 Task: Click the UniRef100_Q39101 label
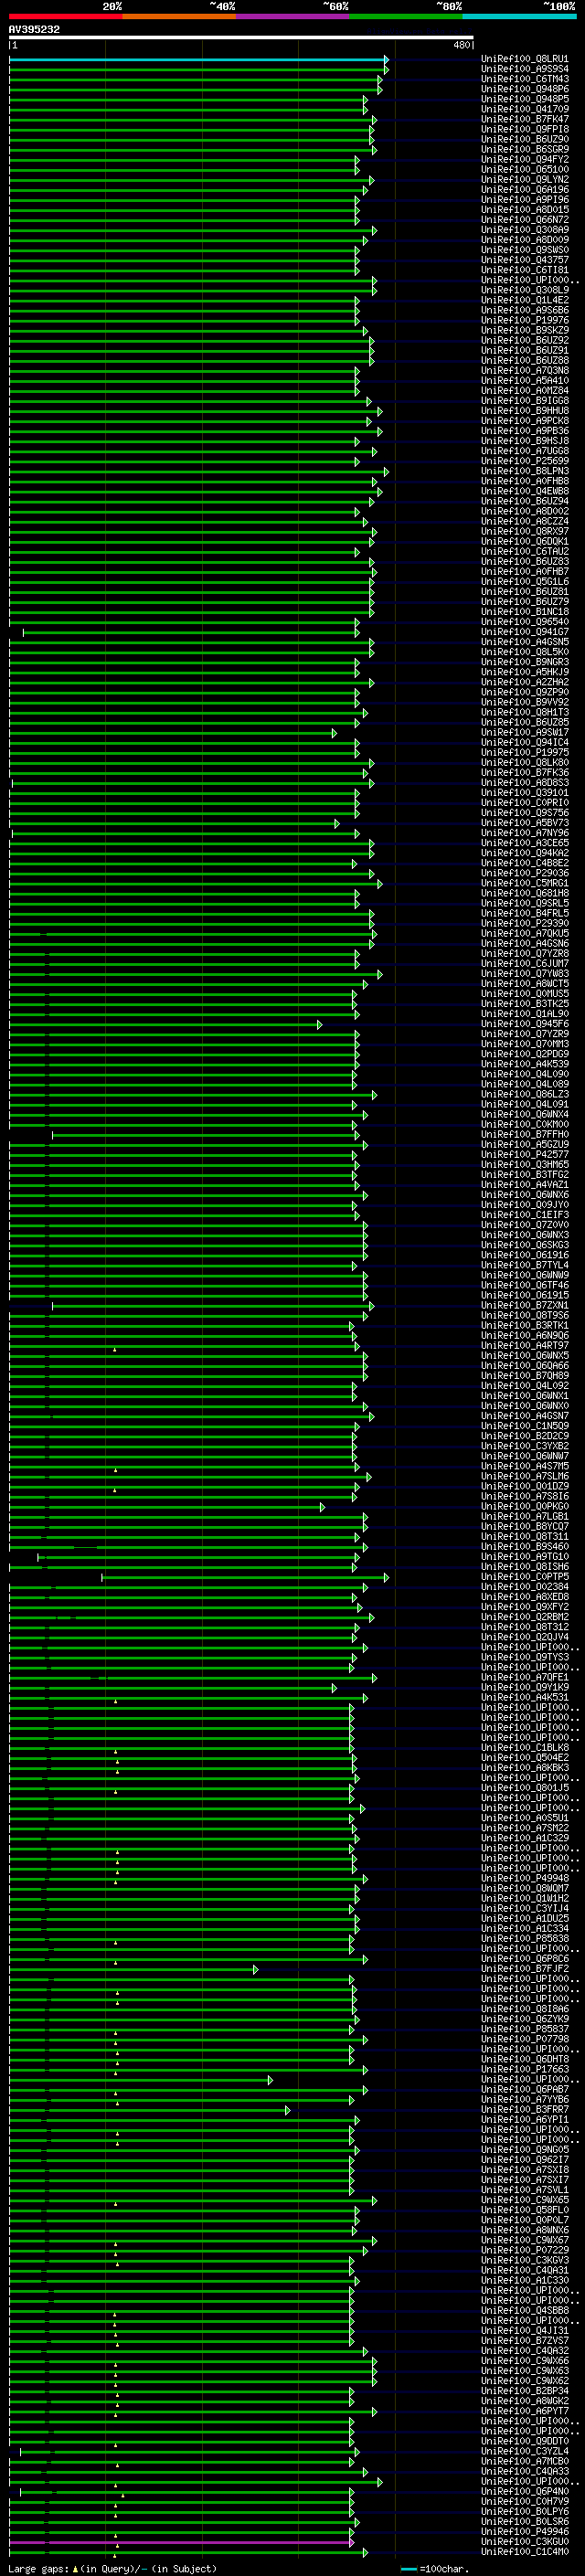(525, 792)
